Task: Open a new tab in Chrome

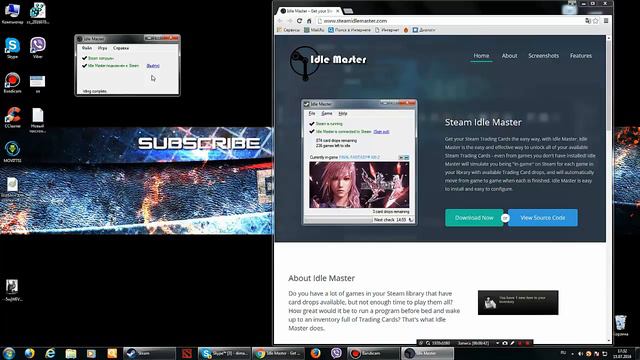Action: tap(348, 11)
